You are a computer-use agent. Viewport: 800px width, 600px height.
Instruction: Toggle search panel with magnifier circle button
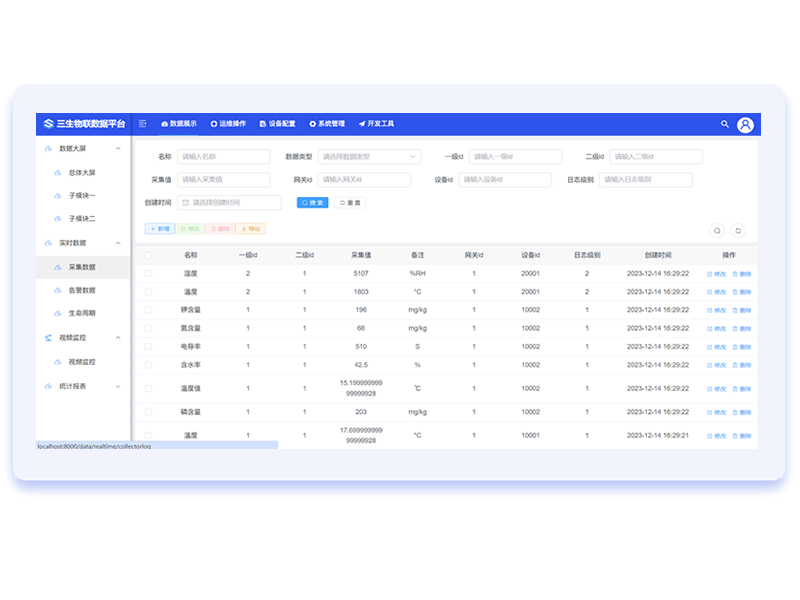717,230
